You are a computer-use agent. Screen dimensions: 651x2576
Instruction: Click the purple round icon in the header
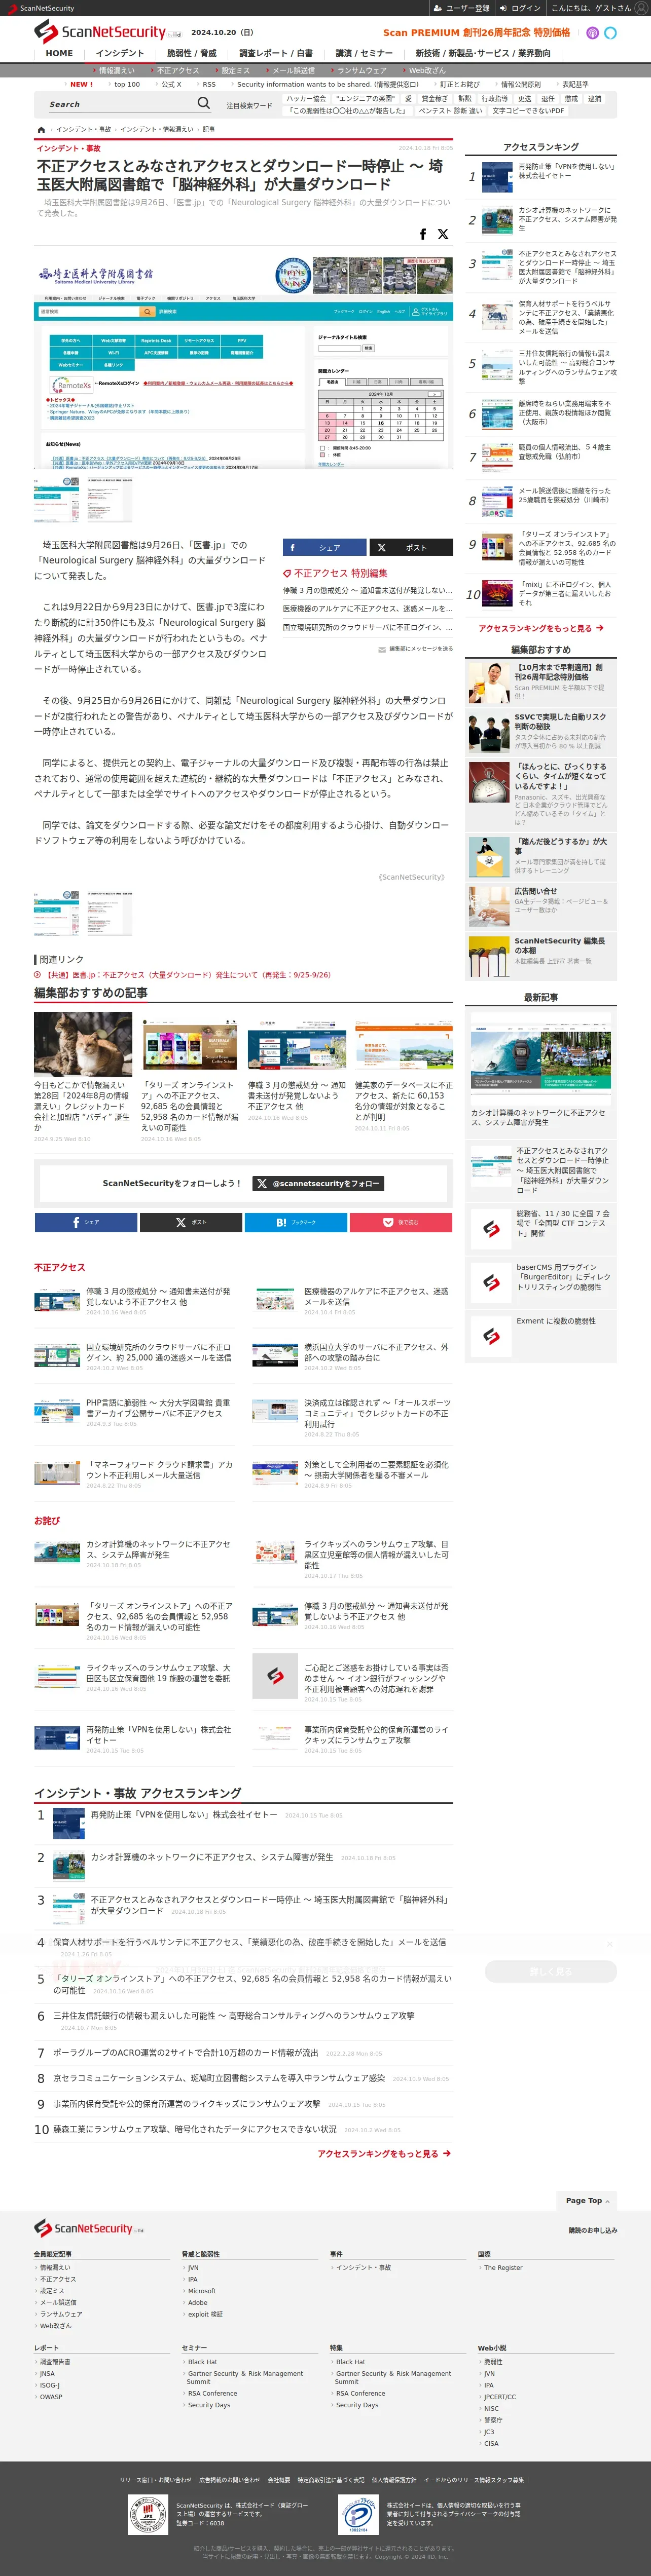pos(592,33)
